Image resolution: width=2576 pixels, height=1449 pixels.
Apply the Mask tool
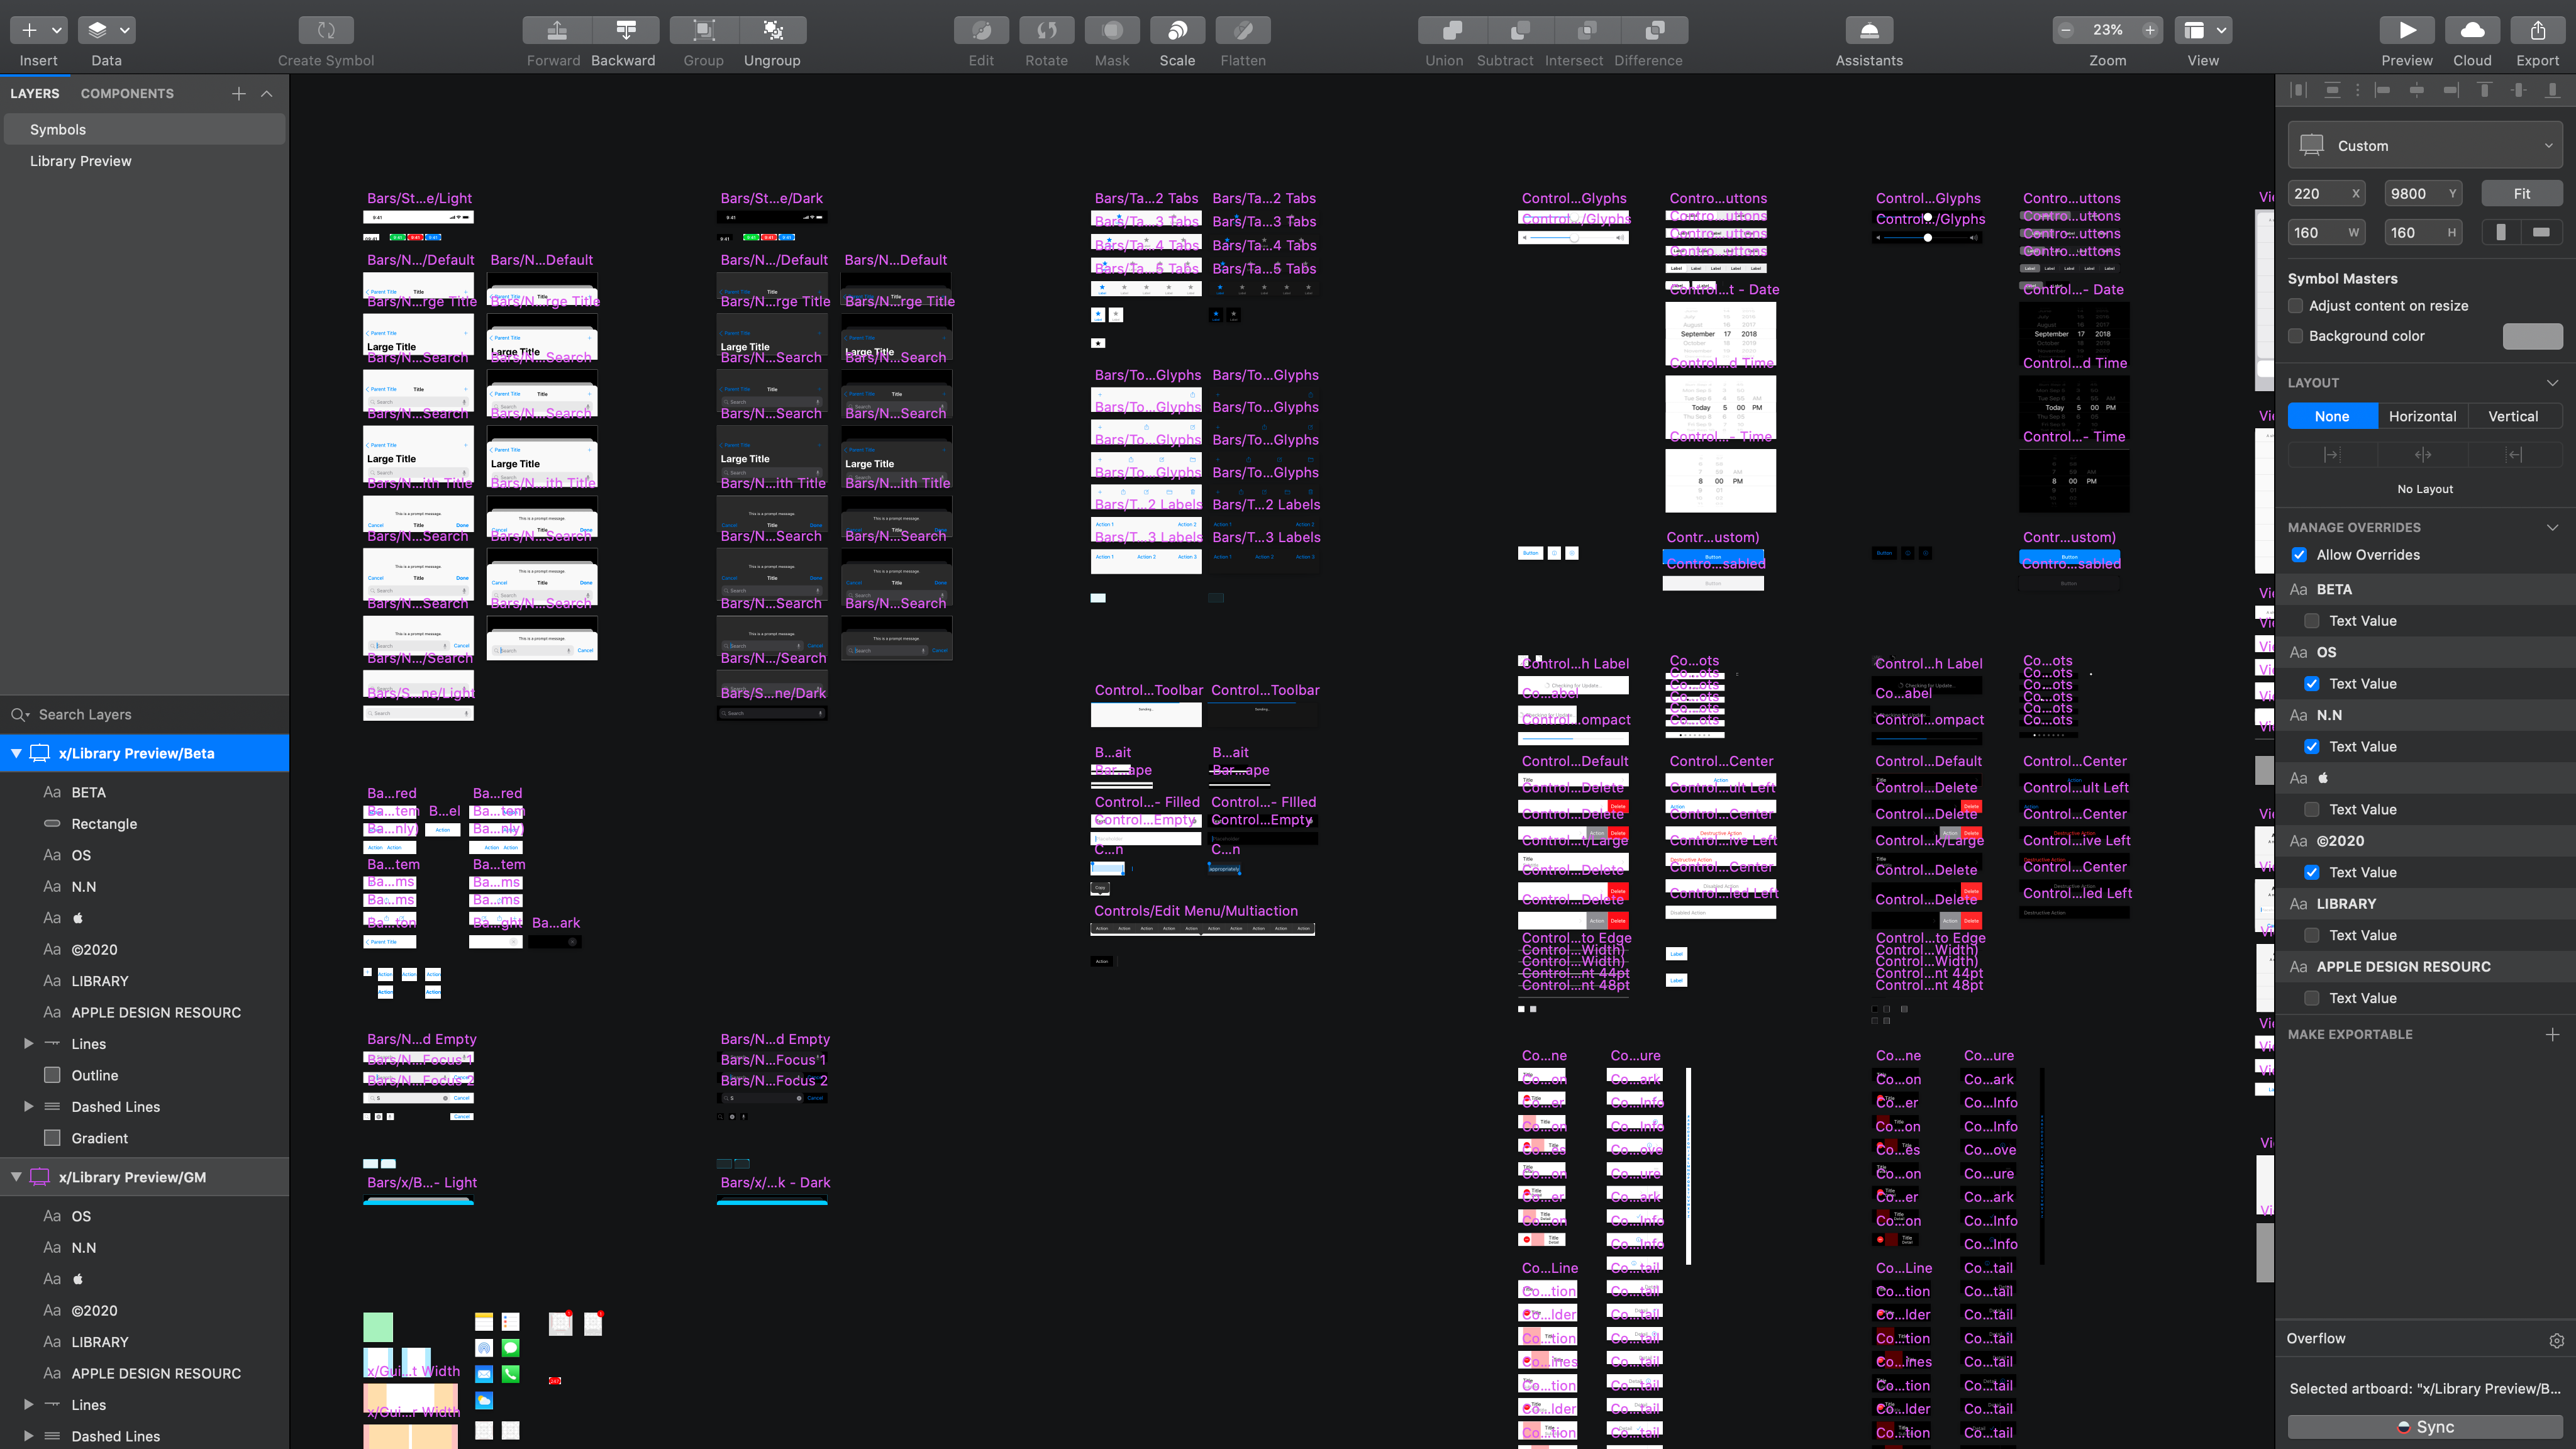click(1112, 30)
